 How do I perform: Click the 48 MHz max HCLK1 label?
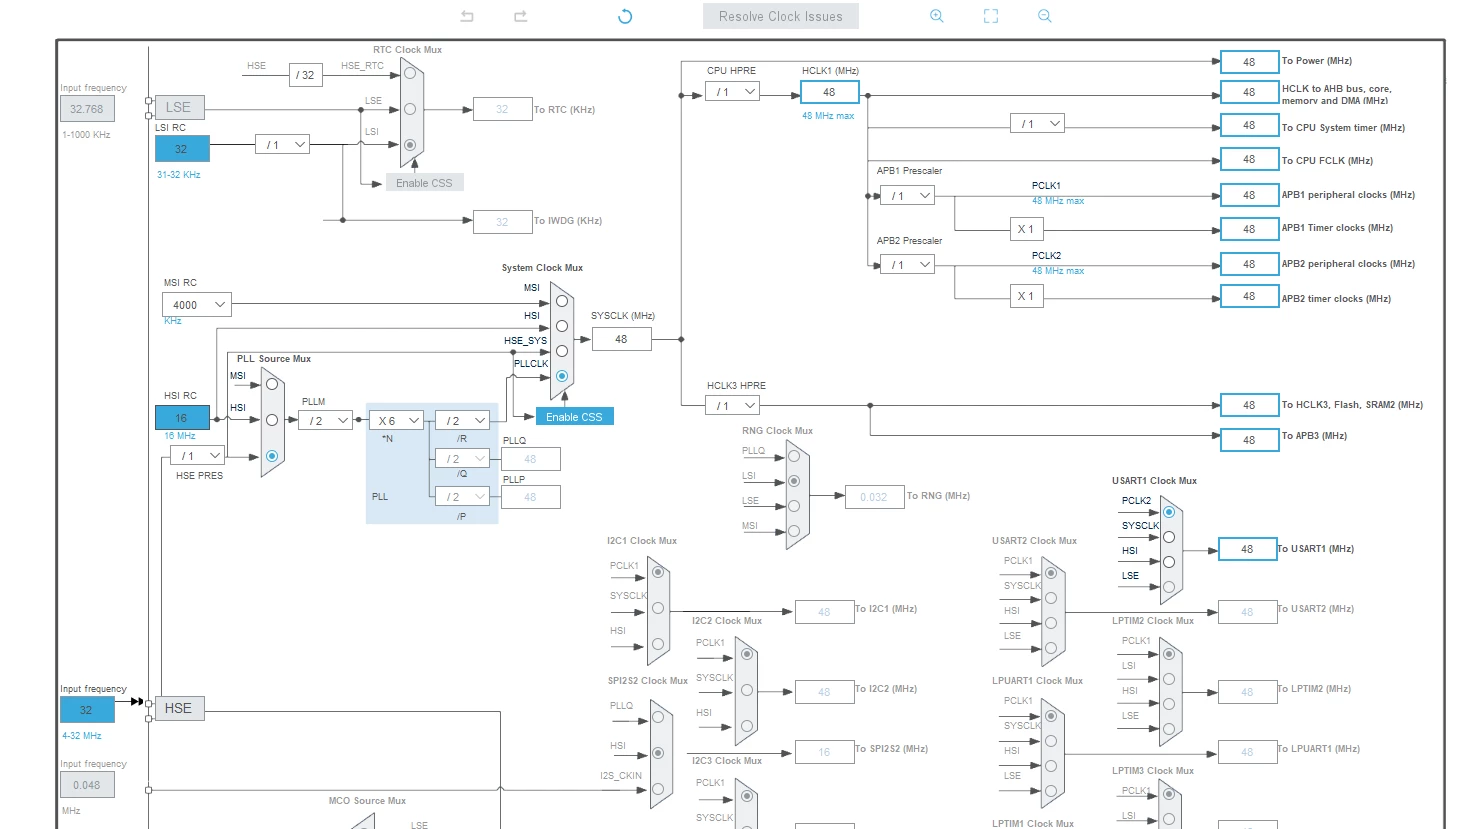tap(828, 116)
